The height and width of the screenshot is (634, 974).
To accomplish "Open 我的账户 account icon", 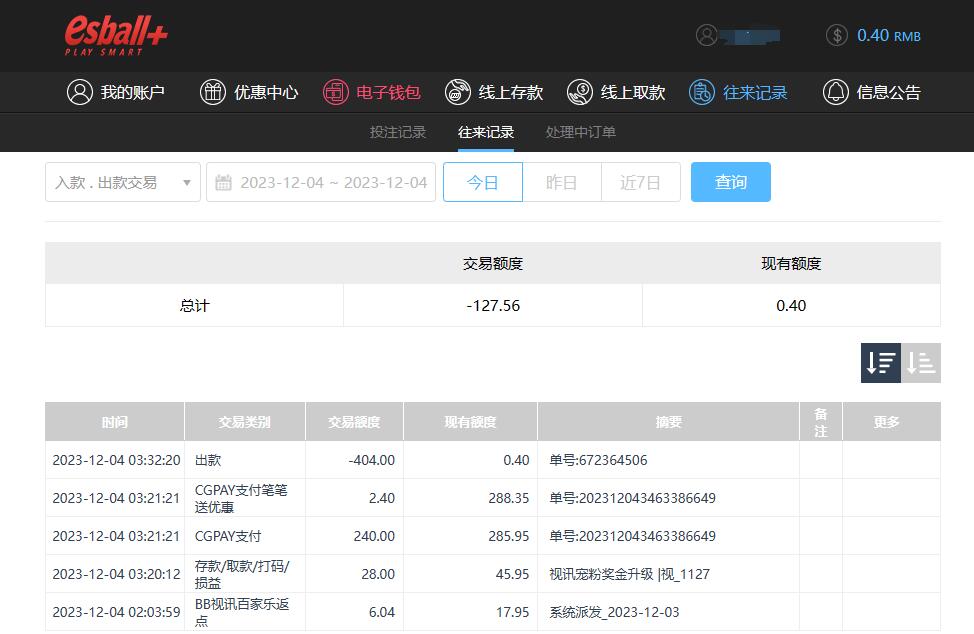I will 79,92.
